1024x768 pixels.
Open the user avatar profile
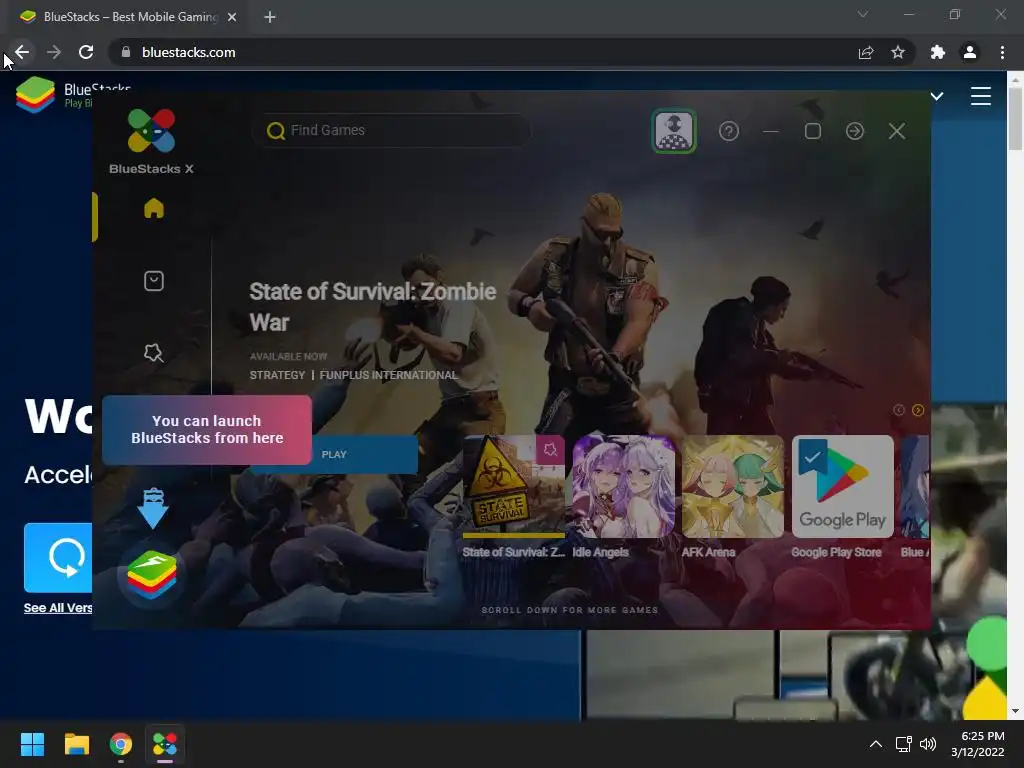674,131
